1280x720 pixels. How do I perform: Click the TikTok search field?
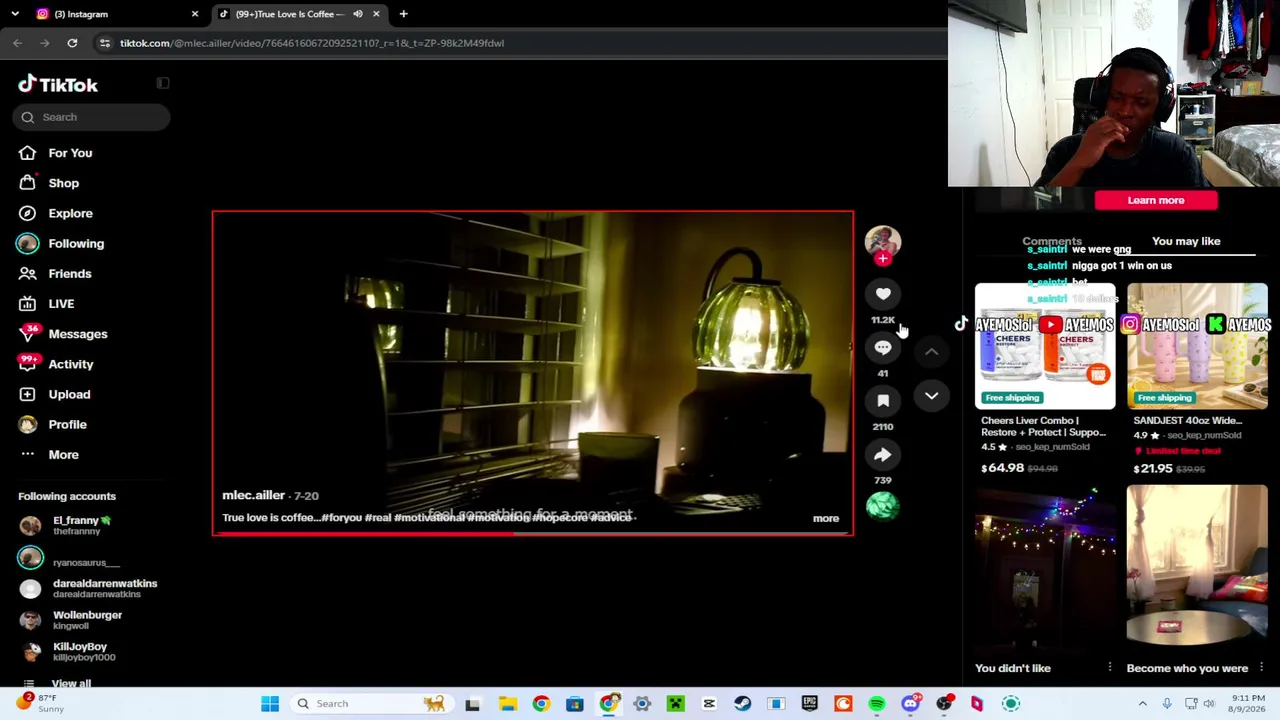(92, 117)
